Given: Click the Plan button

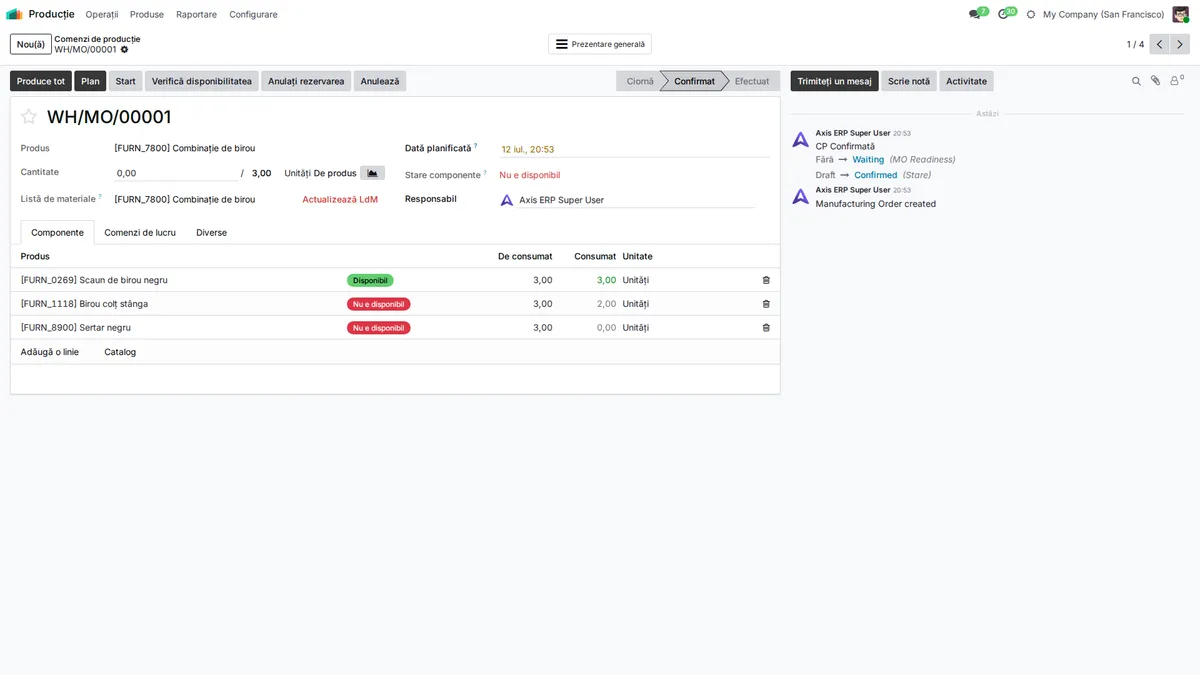Looking at the screenshot, I should point(90,81).
